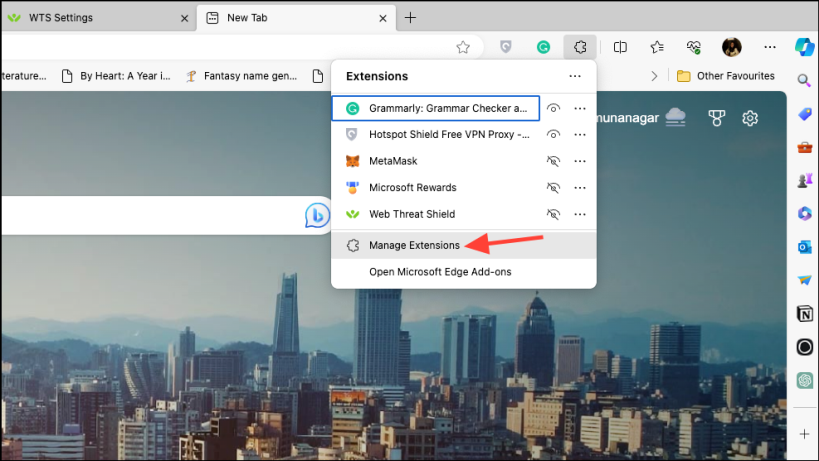Open the Extensions puzzle icon in toolbar
This screenshot has width=819, height=461.
click(580, 47)
